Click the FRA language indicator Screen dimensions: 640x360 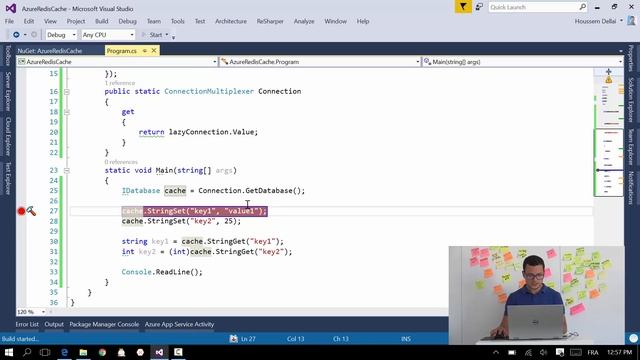point(593,352)
